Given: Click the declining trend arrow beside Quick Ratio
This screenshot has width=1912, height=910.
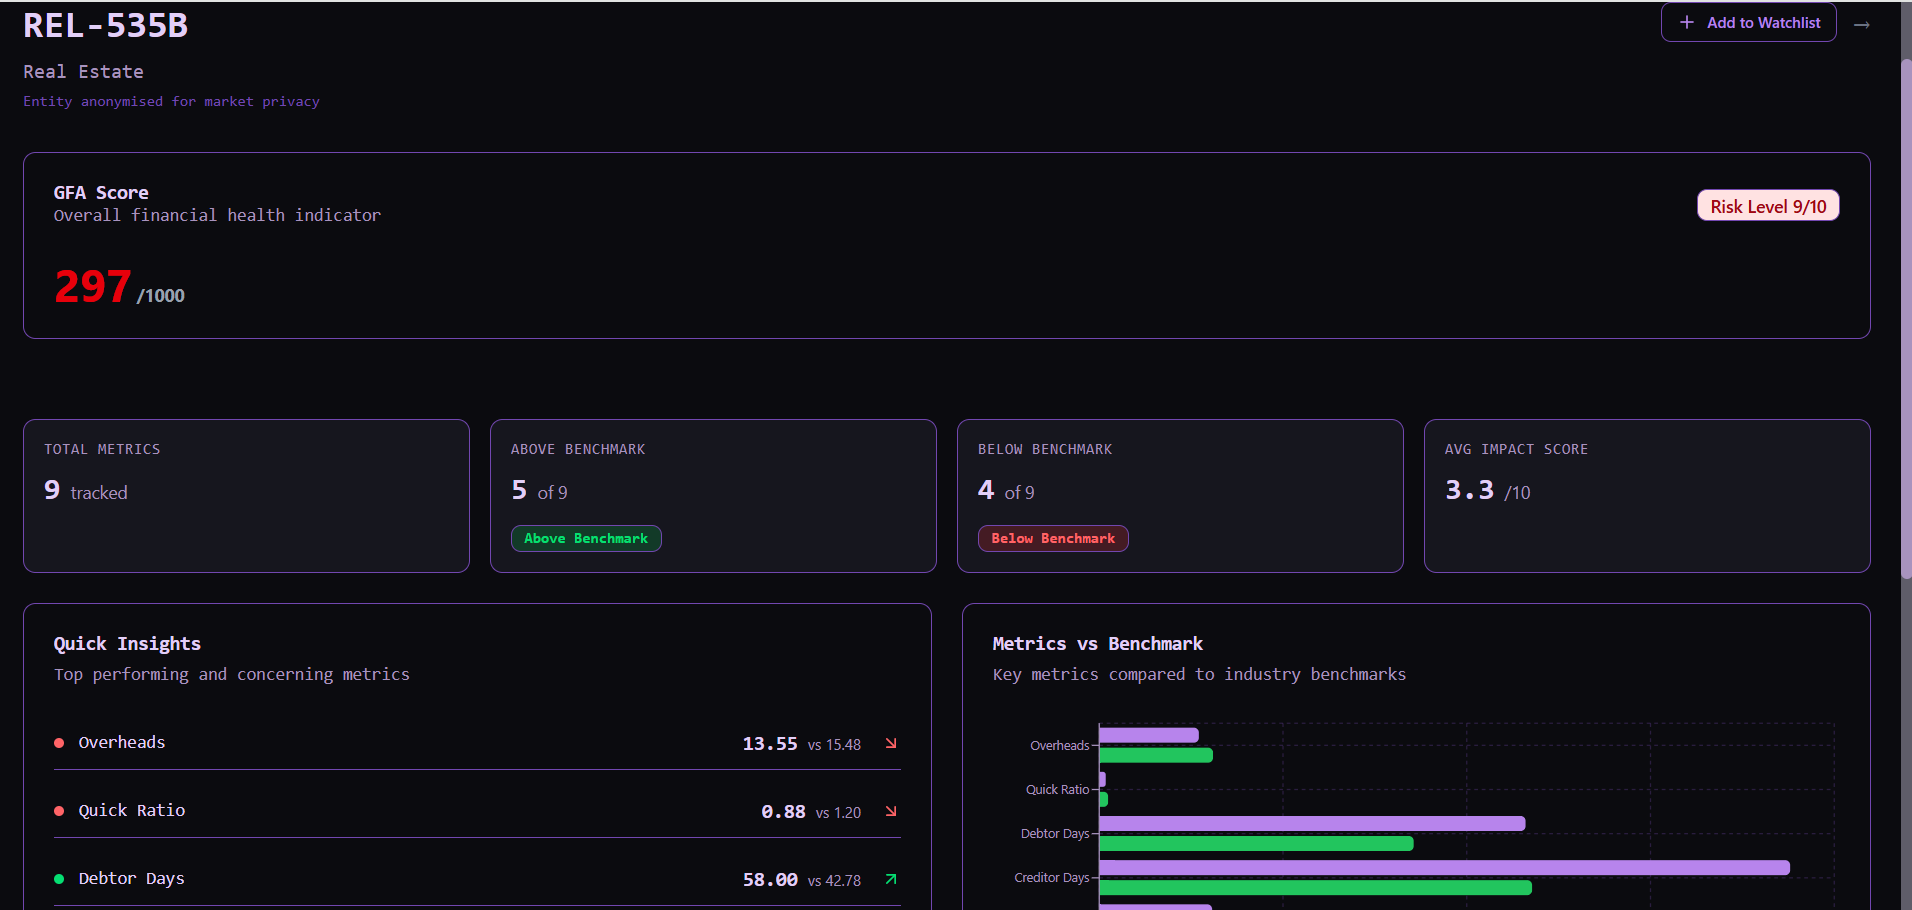Looking at the screenshot, I should click(889, 812).
